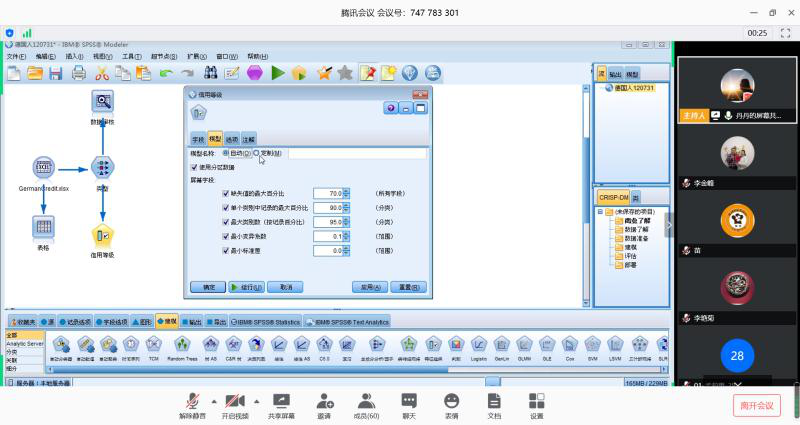Viewport: 800px width, 425px height.
Task: Click the 运行 button in dialog
Action: (x=246, y=287)
